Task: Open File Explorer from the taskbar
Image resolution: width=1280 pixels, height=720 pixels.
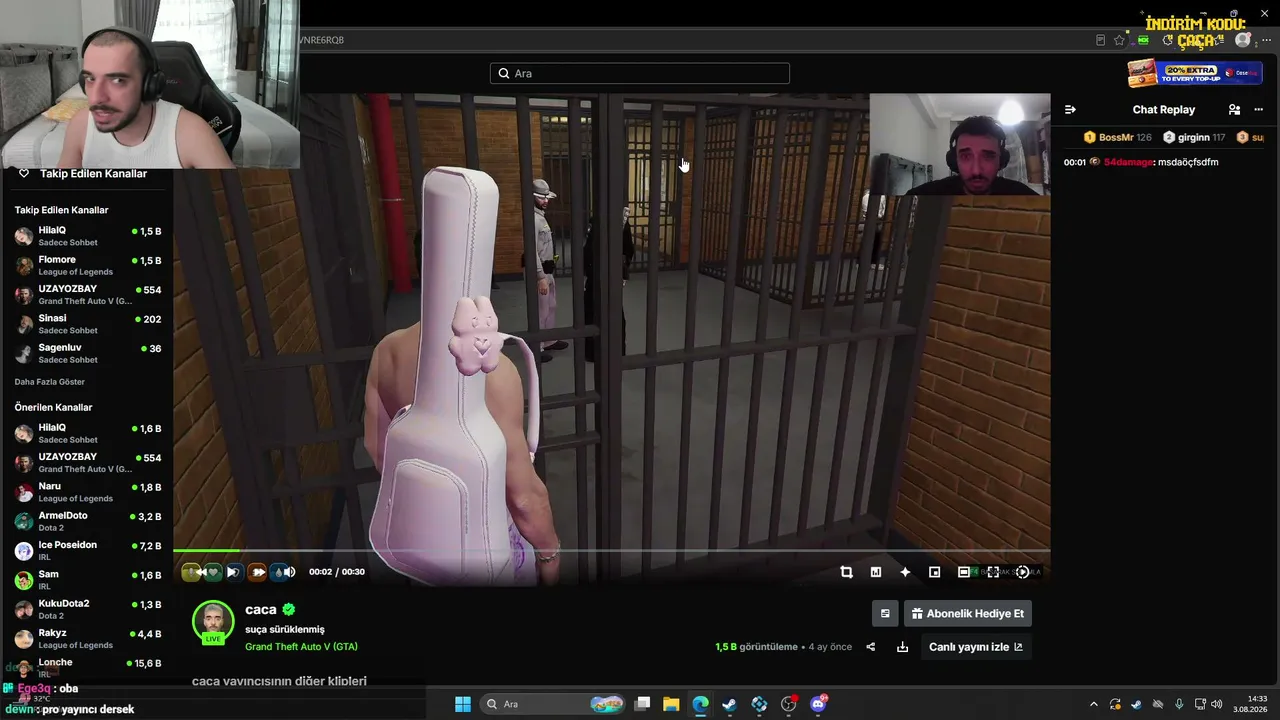Action: coord(671,704)
